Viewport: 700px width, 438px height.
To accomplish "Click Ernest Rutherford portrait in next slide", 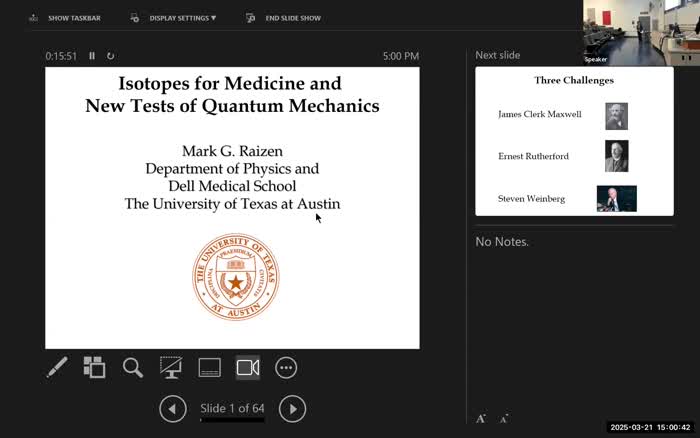I will [x=617, y=156].
